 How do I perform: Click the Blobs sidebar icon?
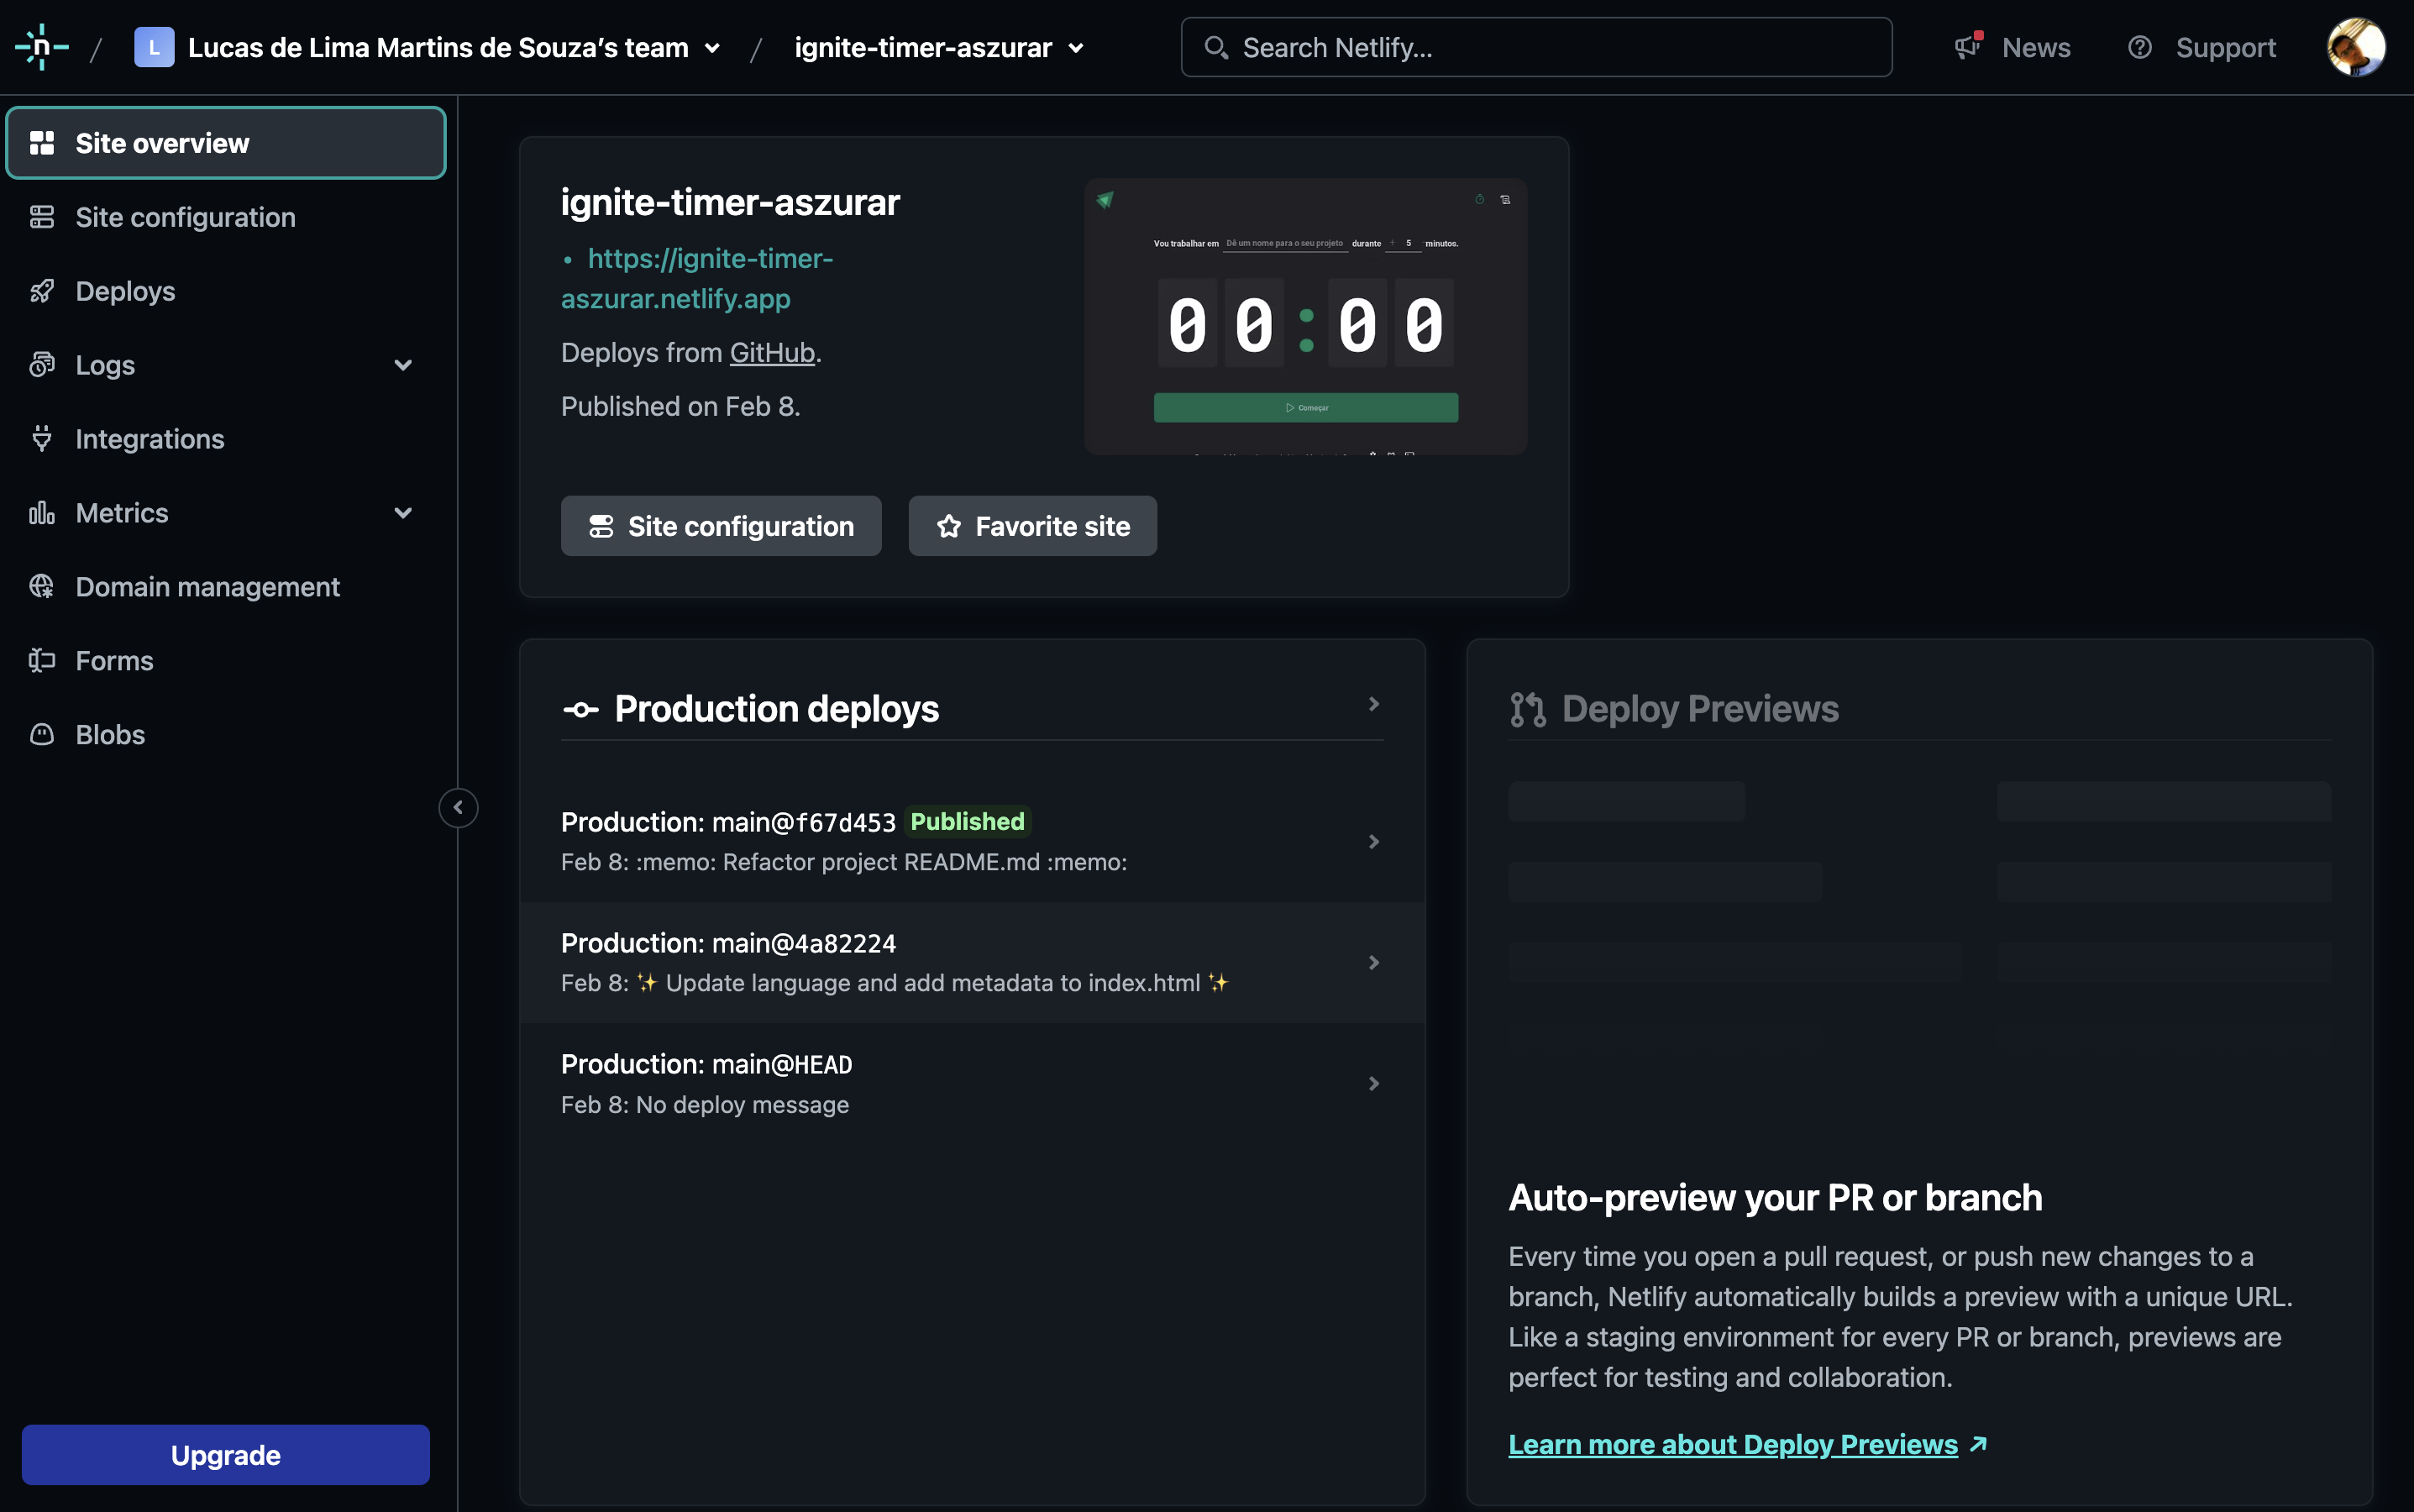[x=42, y=735]
